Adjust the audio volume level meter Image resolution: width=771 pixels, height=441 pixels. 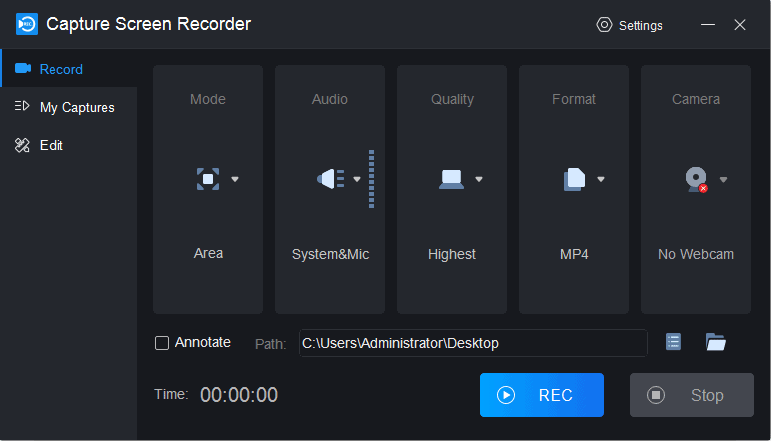[x=372, y=179]
